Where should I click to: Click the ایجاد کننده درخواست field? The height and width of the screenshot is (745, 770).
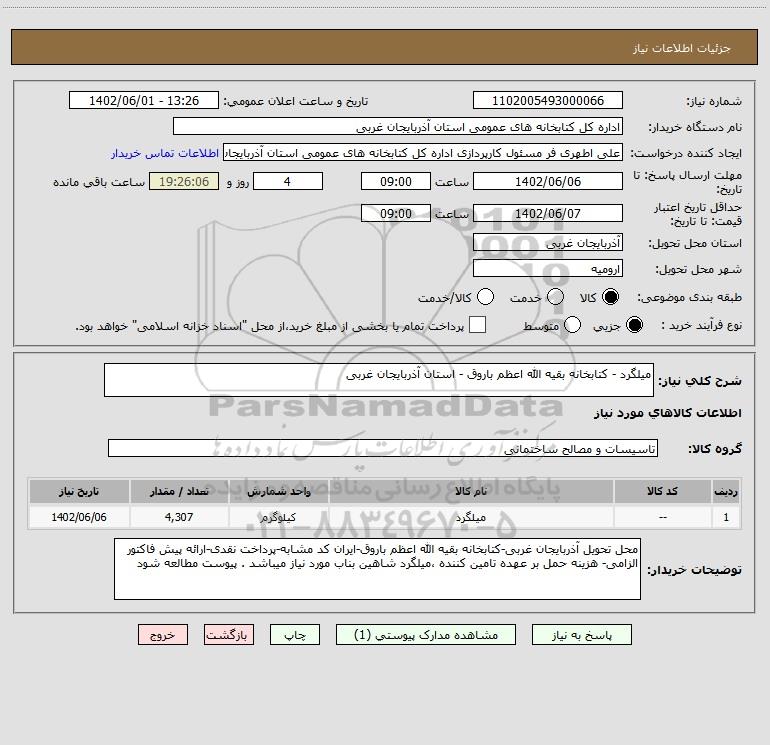pos(423,153)
